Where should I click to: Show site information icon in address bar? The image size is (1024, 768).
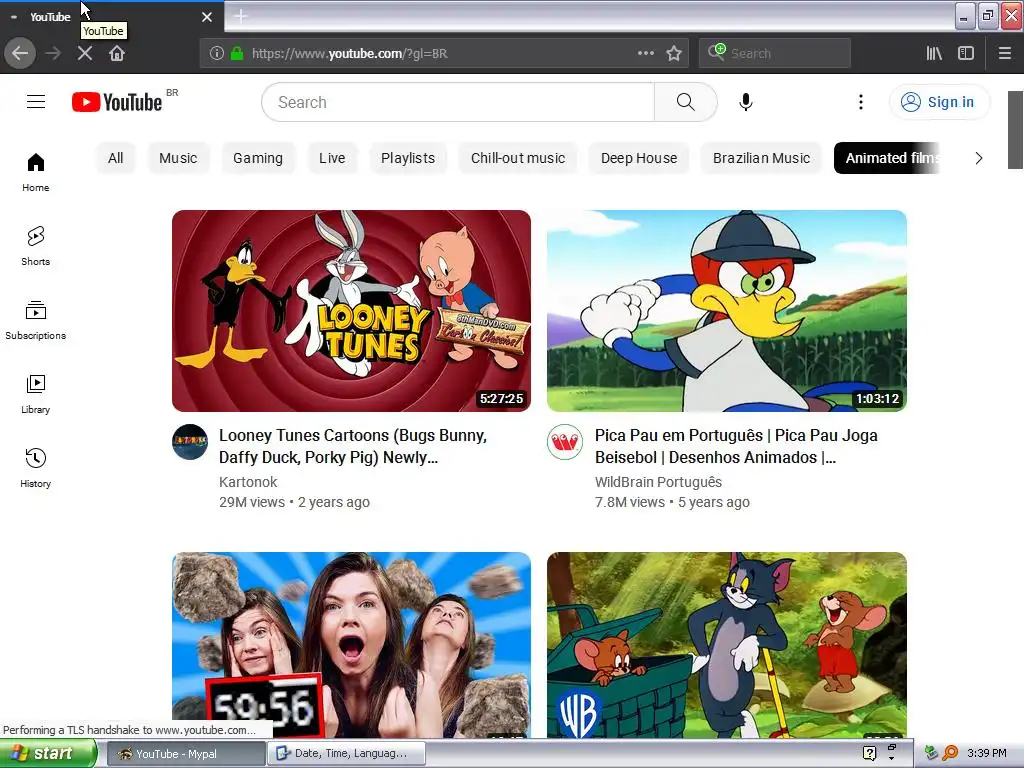click(217, 54)
